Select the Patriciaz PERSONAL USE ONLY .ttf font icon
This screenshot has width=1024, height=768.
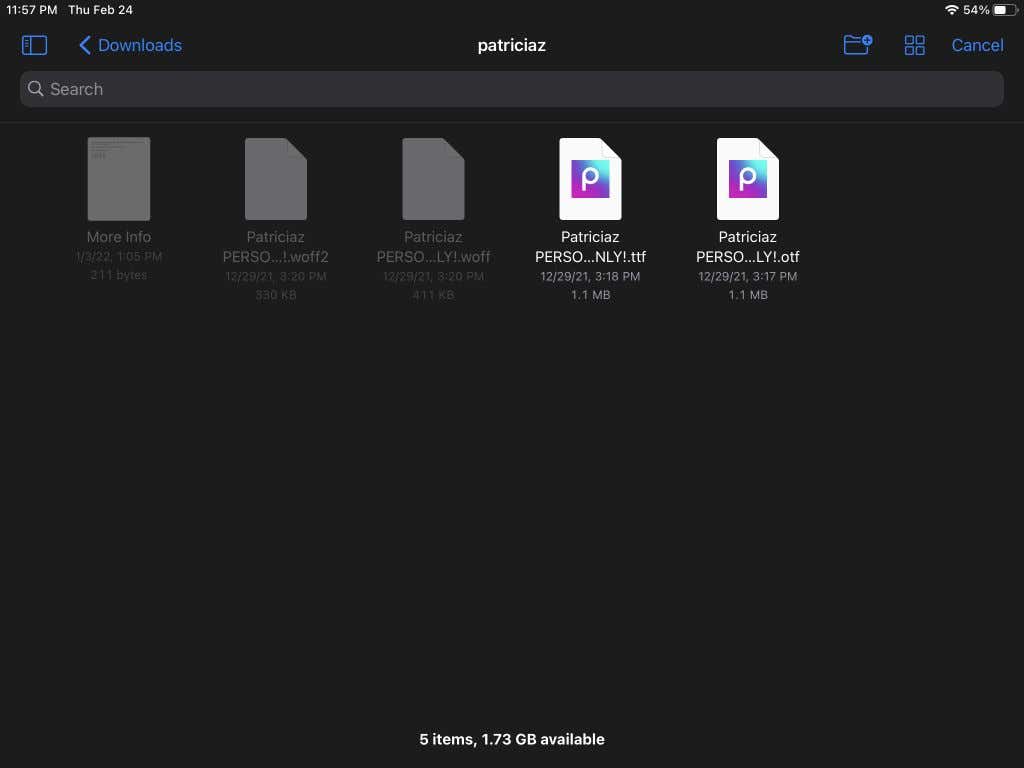click(x=590, y=178)
